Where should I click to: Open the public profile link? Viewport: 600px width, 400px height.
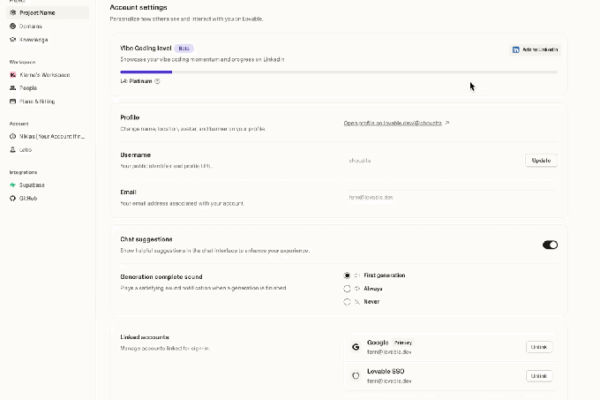[396, 123]
